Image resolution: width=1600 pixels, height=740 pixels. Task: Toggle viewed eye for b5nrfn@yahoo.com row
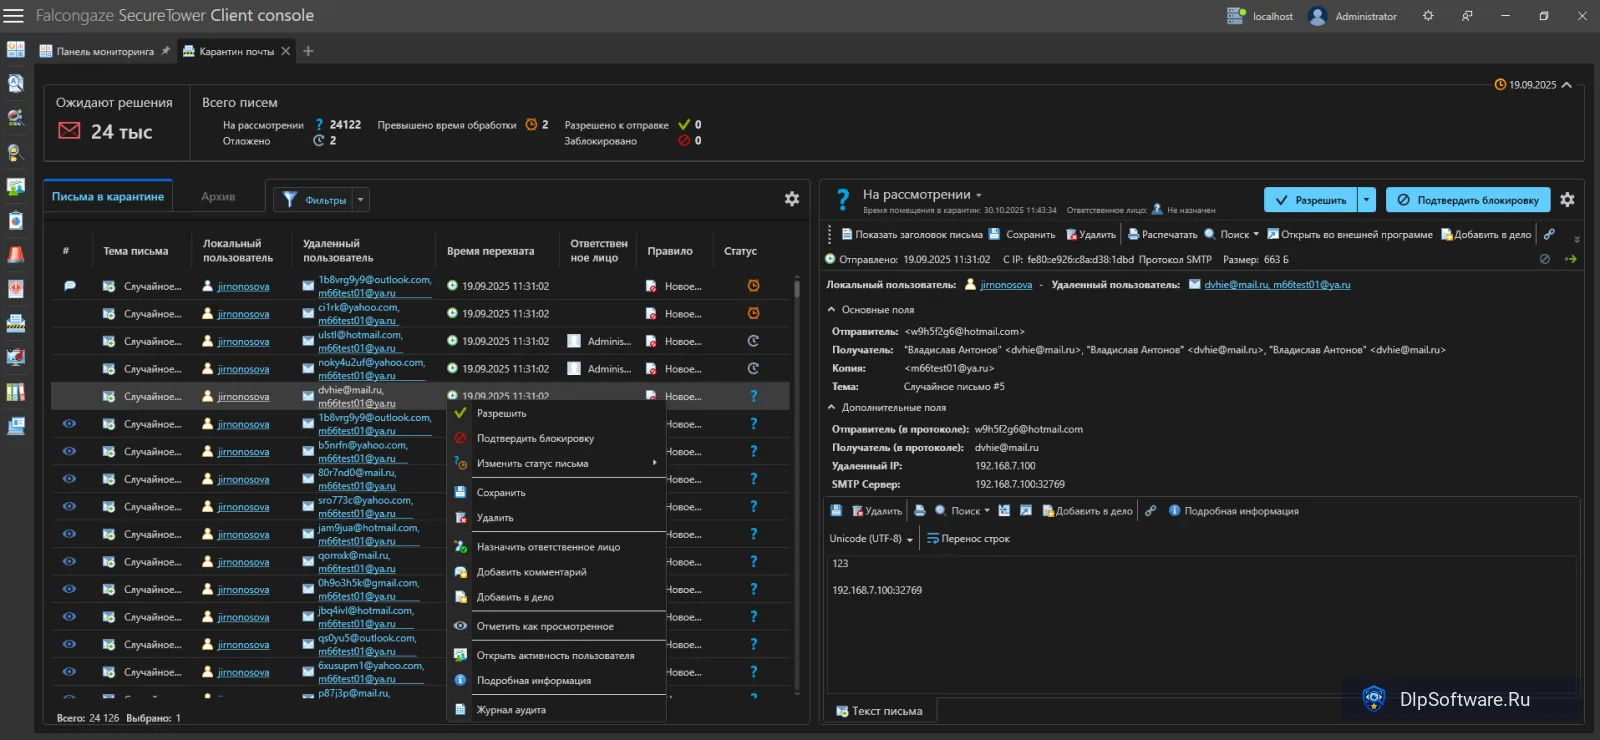tap(69, 452)
